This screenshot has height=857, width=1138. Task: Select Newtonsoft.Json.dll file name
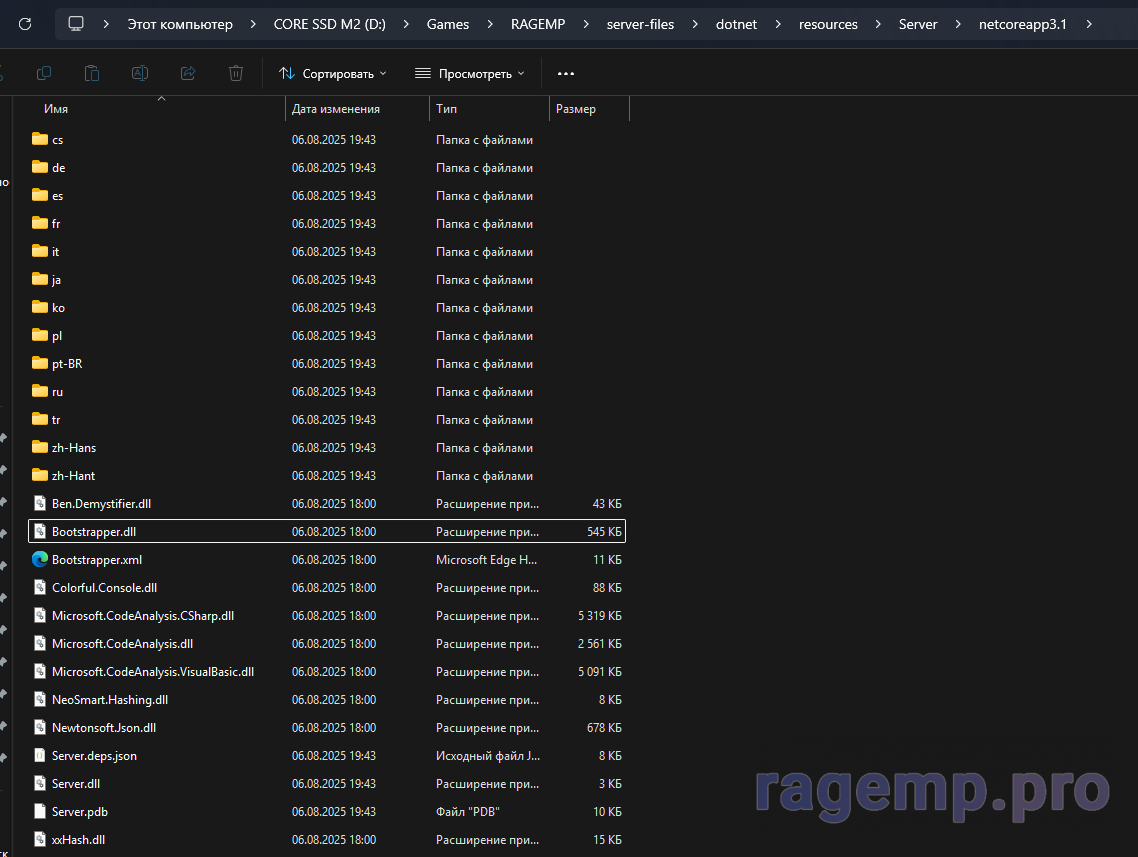(x=104, y=728)
